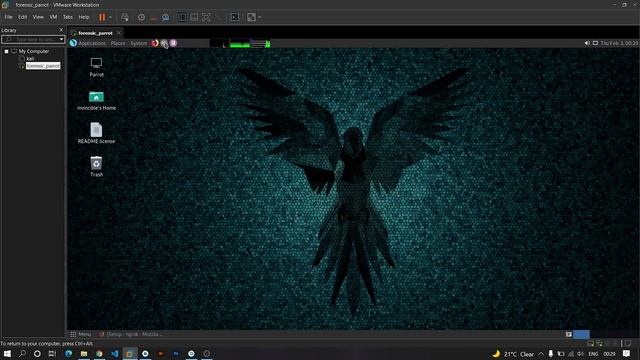Click the show desktop icon in Parrot bottom panel
Viewport: 640px width, 360px height.
[x=569, y=334]
